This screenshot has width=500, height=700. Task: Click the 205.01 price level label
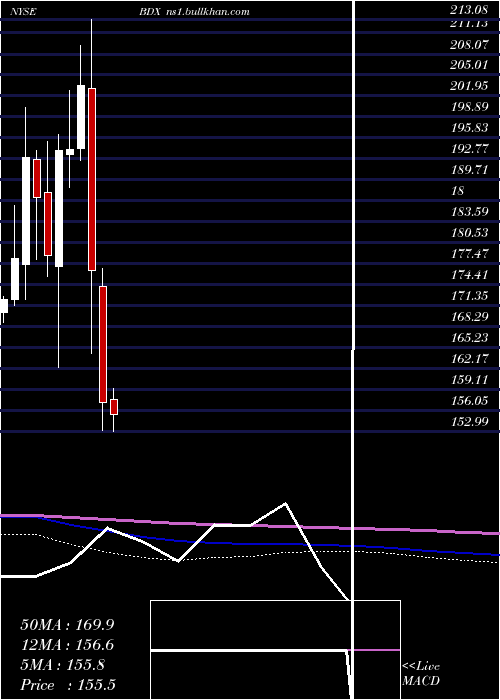(x=469, y=65)
